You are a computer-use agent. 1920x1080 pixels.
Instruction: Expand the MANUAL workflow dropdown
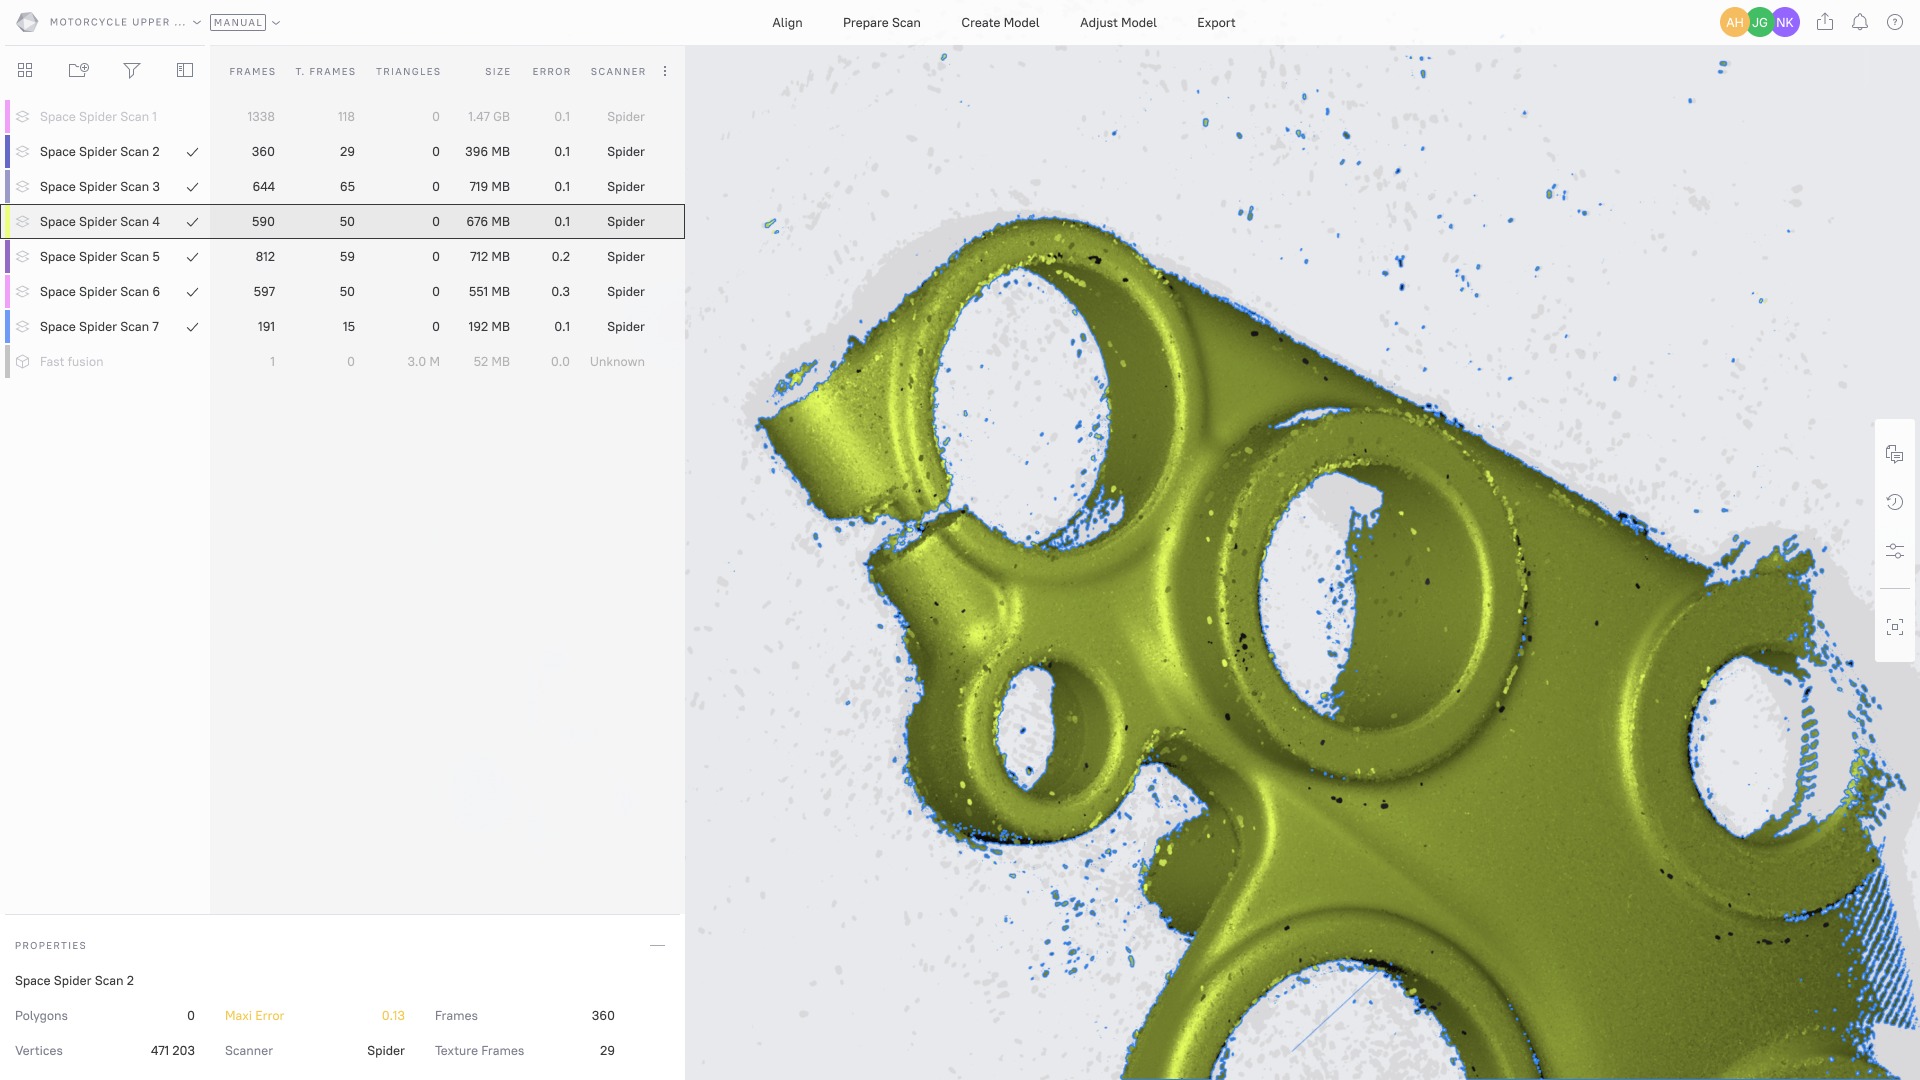(276, 22)
